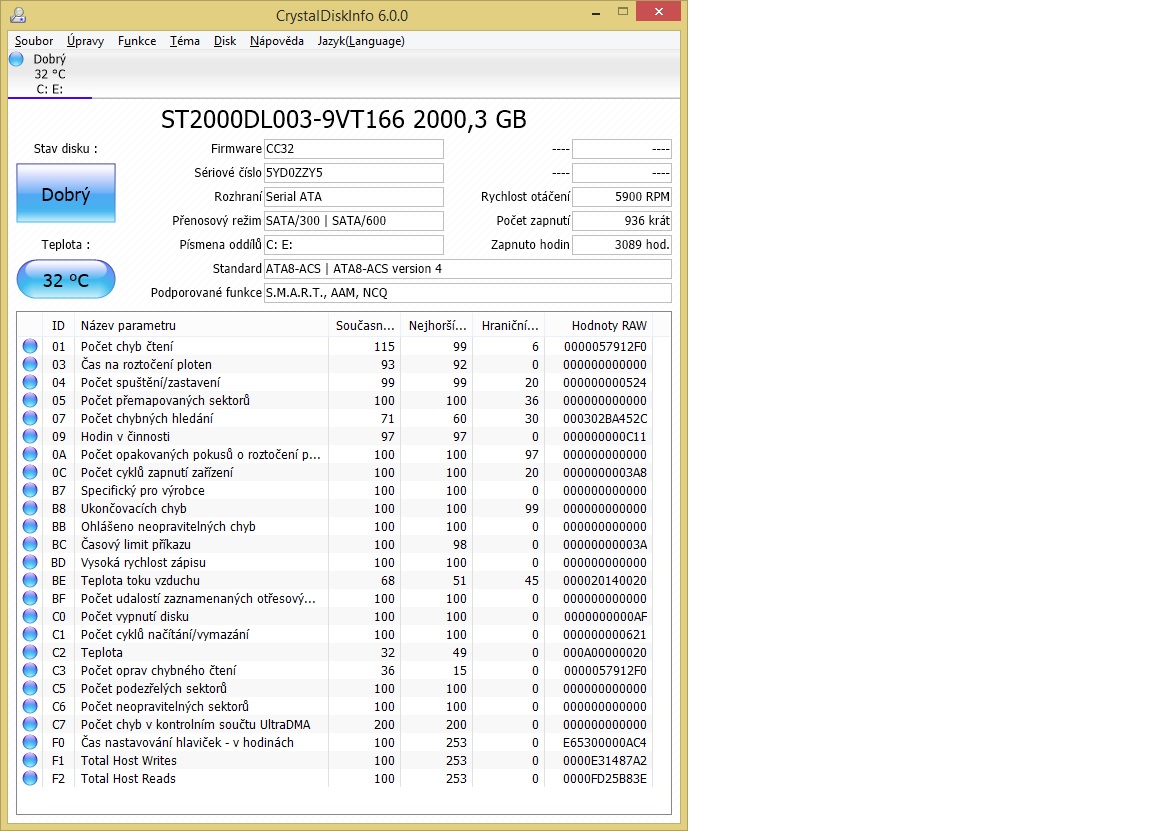Click status icon for Počet vypnutí disku
Image resolution: width=1152 pixels, height=831 pixels.
[30, 616]
